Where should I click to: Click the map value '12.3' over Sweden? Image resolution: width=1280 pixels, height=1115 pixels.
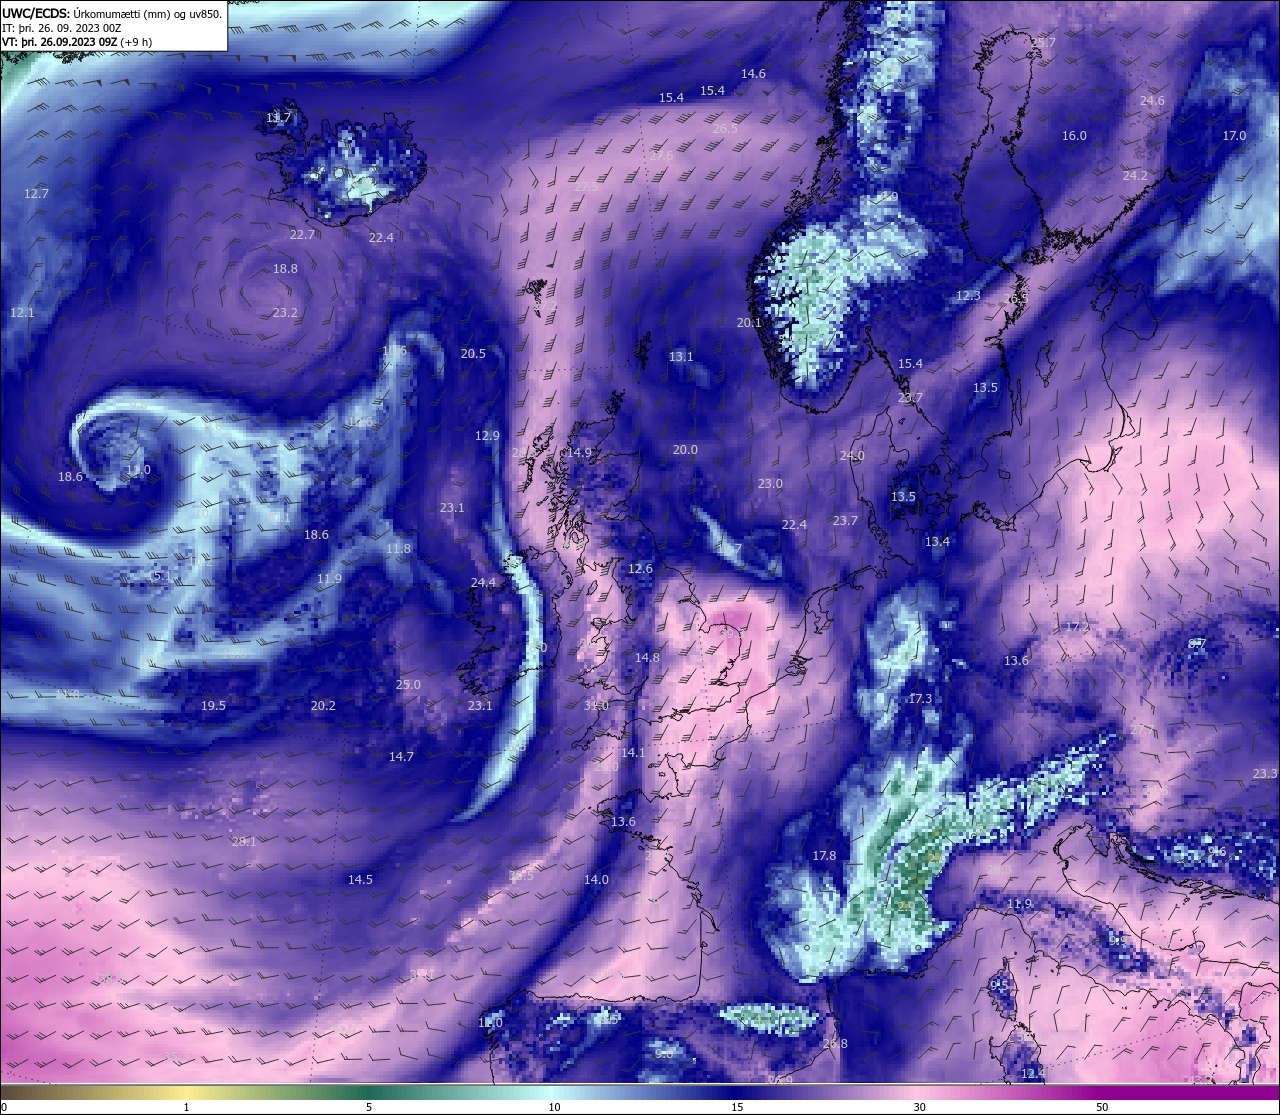968,296
